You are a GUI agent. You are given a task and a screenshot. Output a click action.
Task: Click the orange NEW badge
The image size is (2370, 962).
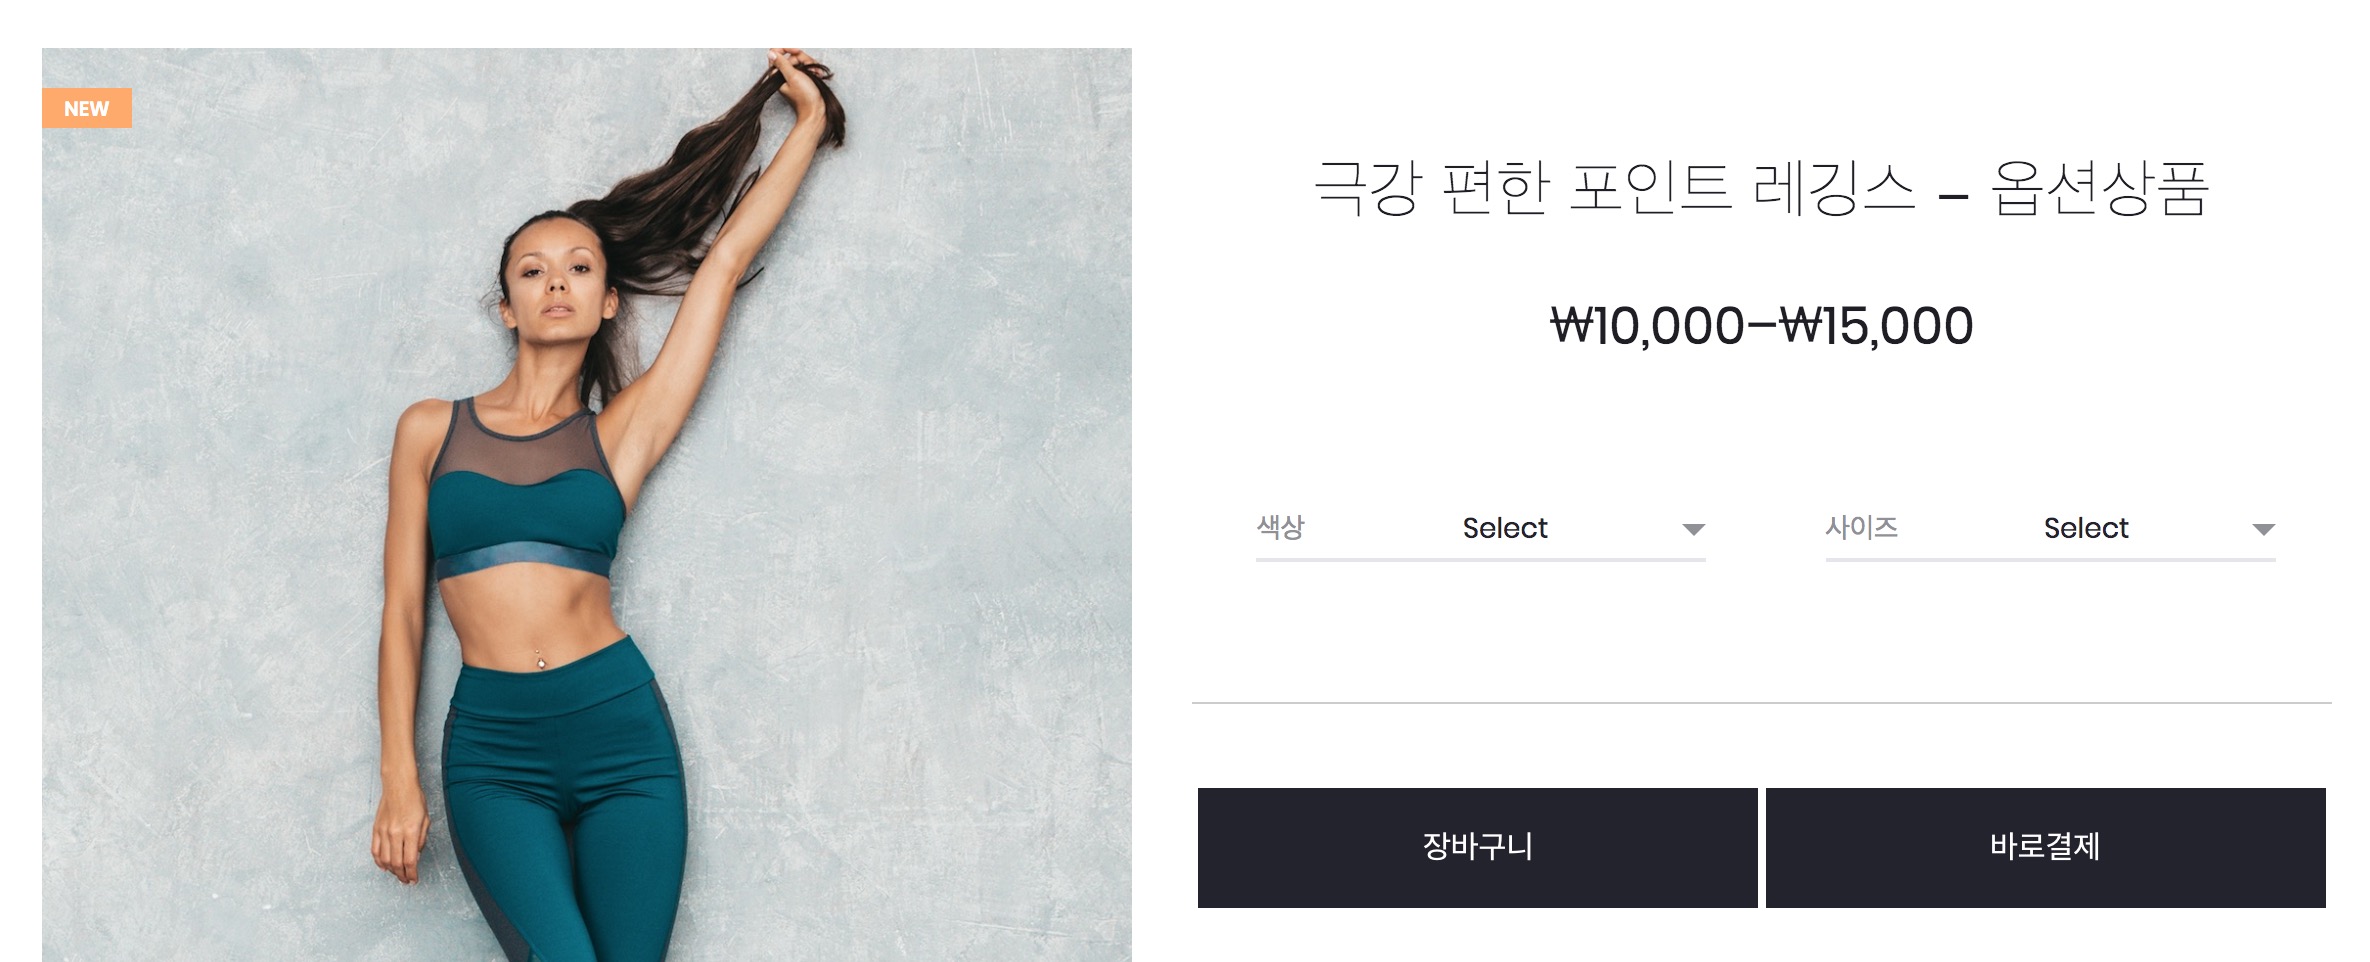coord(87,108)
